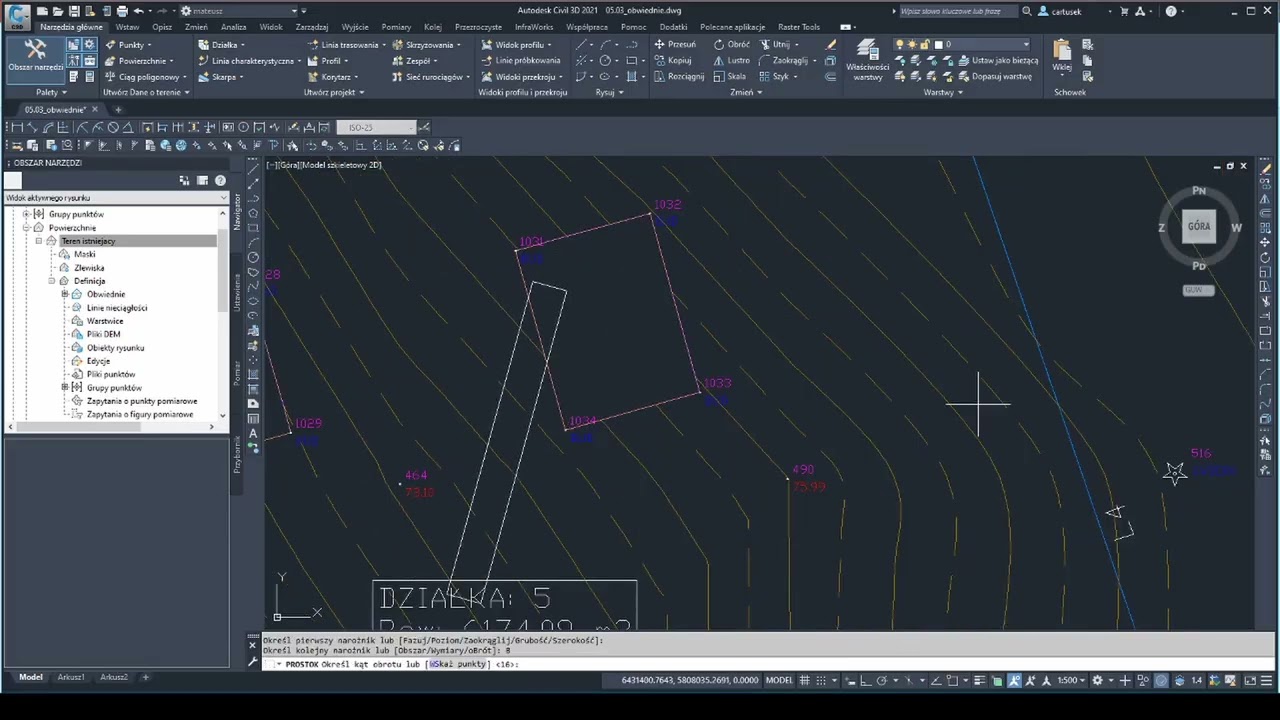This screenshot has width=1280, height=720.
Task: Open workspace switching gear in status bar
Action: tap(1097, 680)
